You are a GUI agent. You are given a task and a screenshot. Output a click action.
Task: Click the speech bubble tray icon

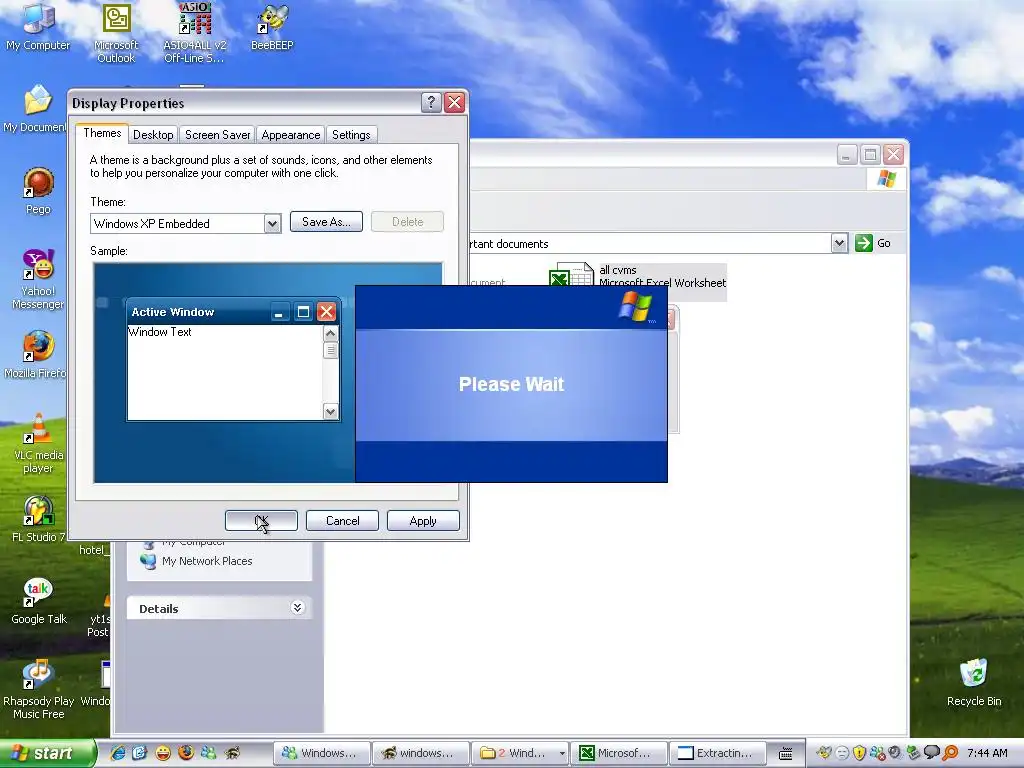pos(932,753)
